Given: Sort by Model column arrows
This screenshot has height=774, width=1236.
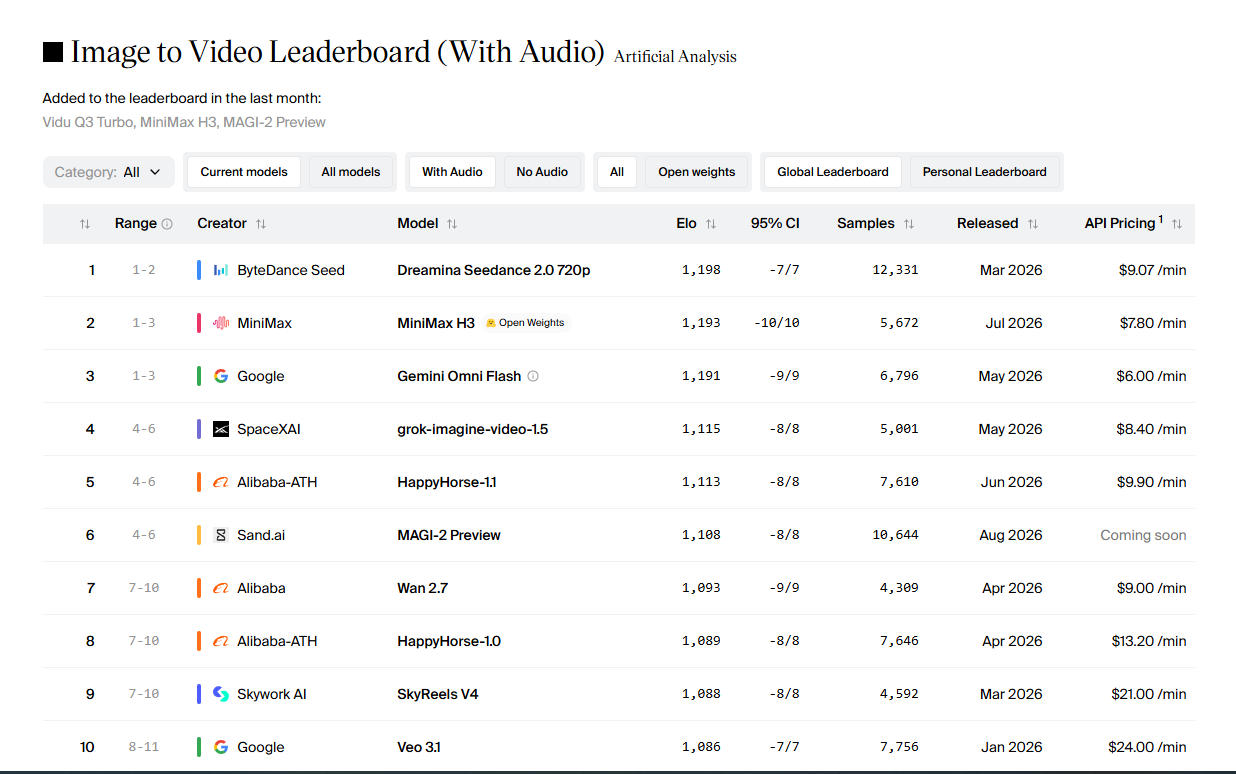Looking at the screenshot, I should coord(452,224).
